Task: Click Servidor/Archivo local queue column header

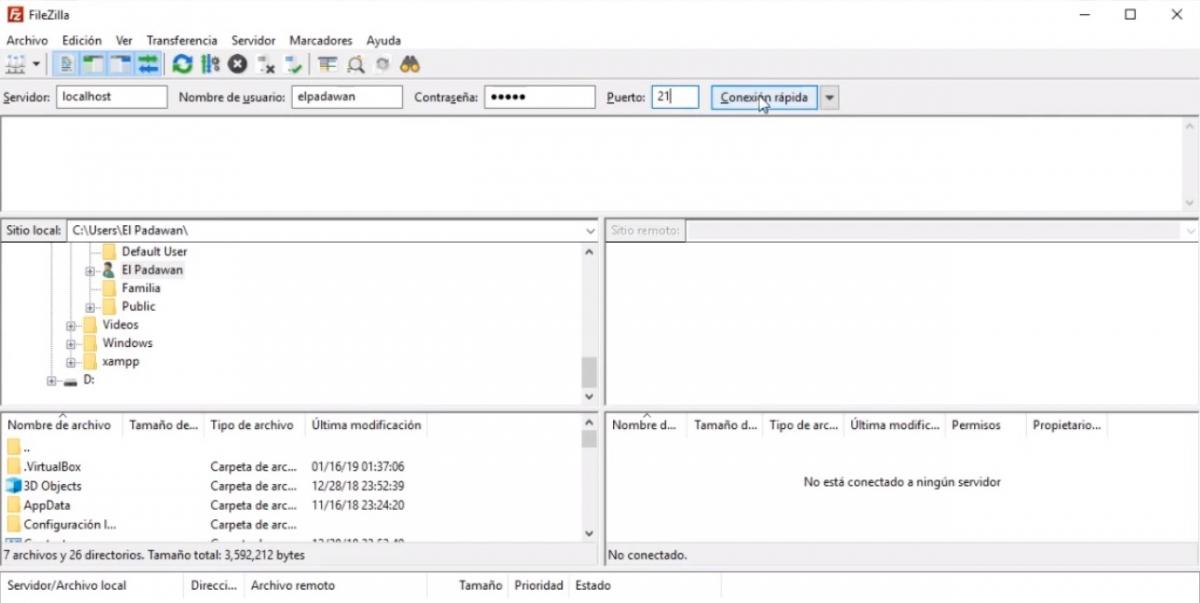Action: (67, 585)
